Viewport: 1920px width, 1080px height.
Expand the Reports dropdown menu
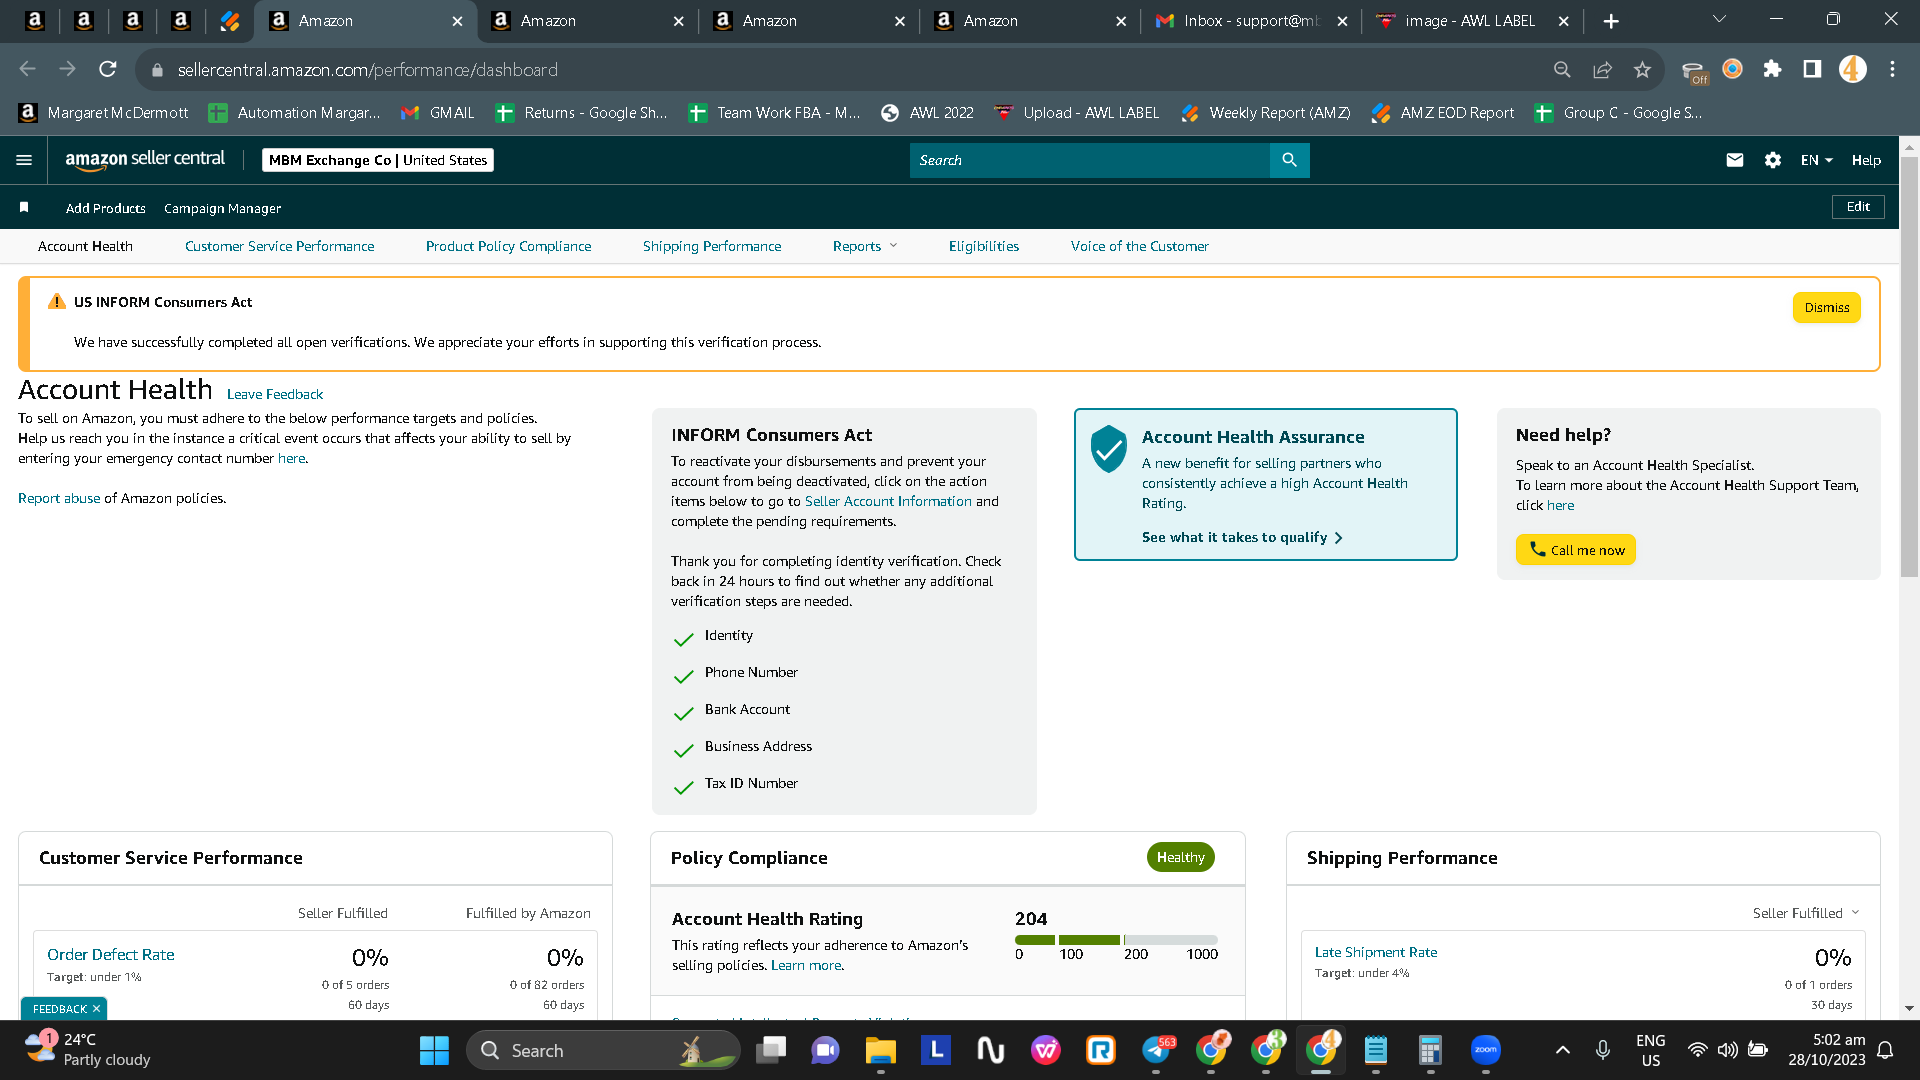(865, 246)
